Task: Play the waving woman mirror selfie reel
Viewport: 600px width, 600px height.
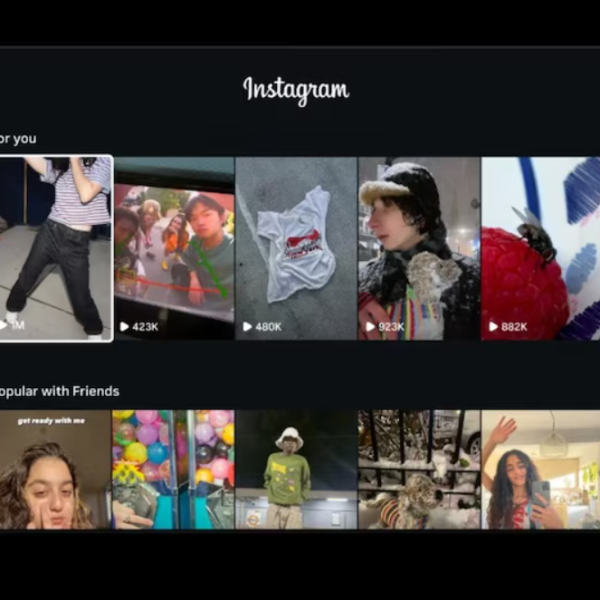Action: pos(540,470)
